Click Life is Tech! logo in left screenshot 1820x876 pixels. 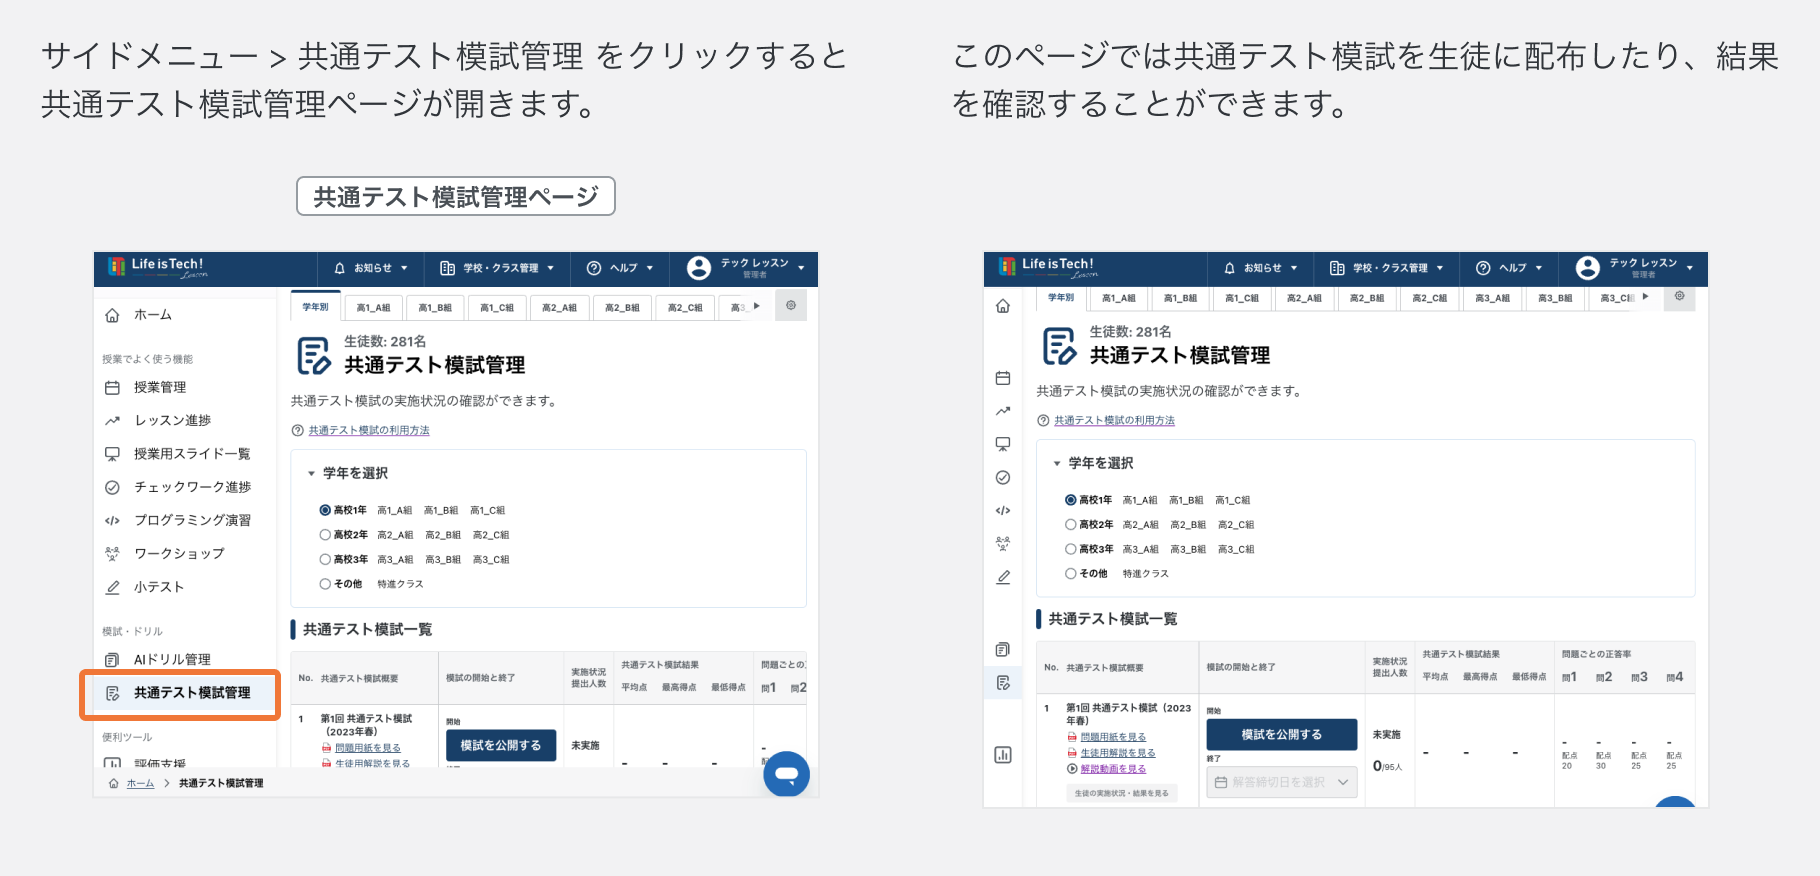158,267
